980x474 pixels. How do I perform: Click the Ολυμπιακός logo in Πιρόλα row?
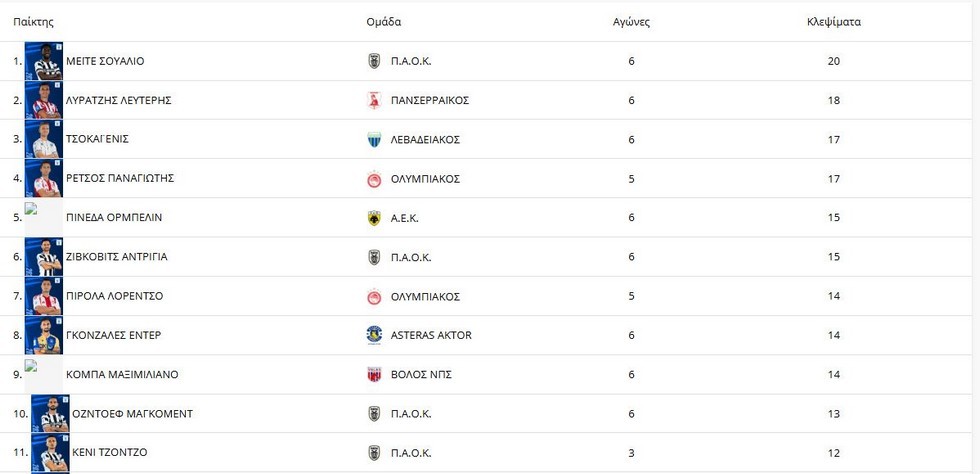tap(374, 297)
